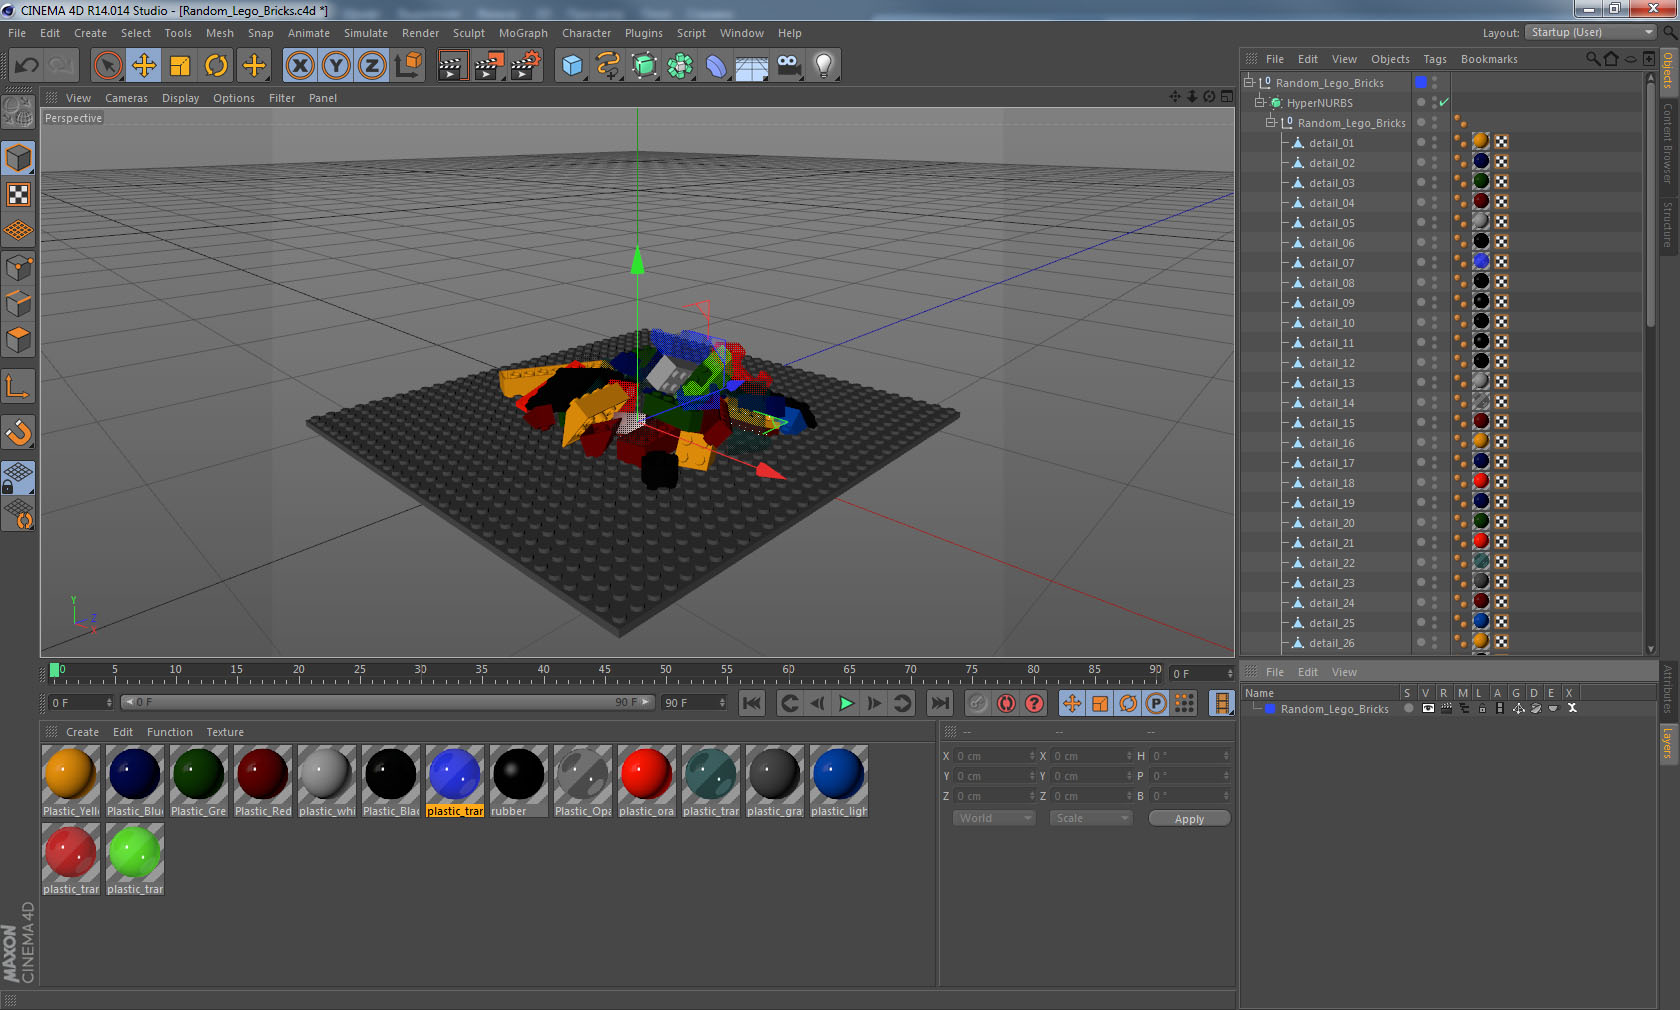Select the green transparent plastic material
Image resolution: width=1680 pixels, height=1010 pixels.
[x=135, y=859]
